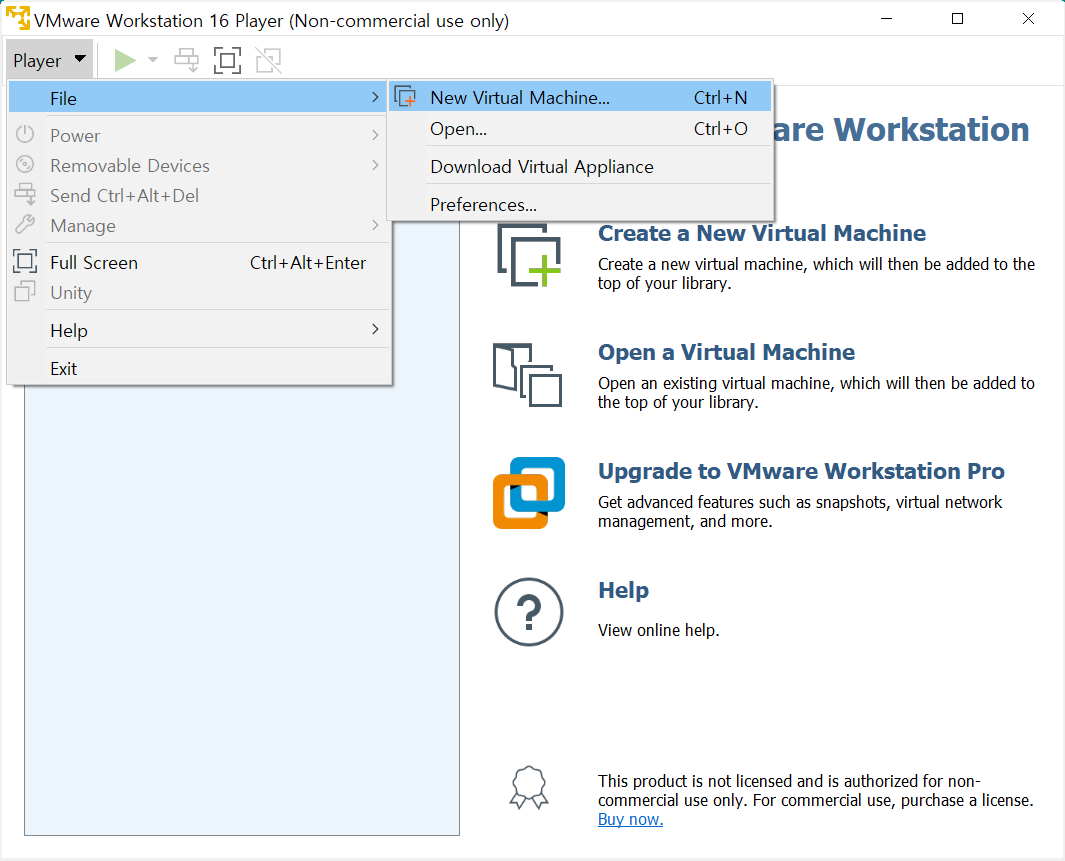Click the Full Screen menu icon
Viewport: 1065px width, 861px height.
click(x=25, y=261)
